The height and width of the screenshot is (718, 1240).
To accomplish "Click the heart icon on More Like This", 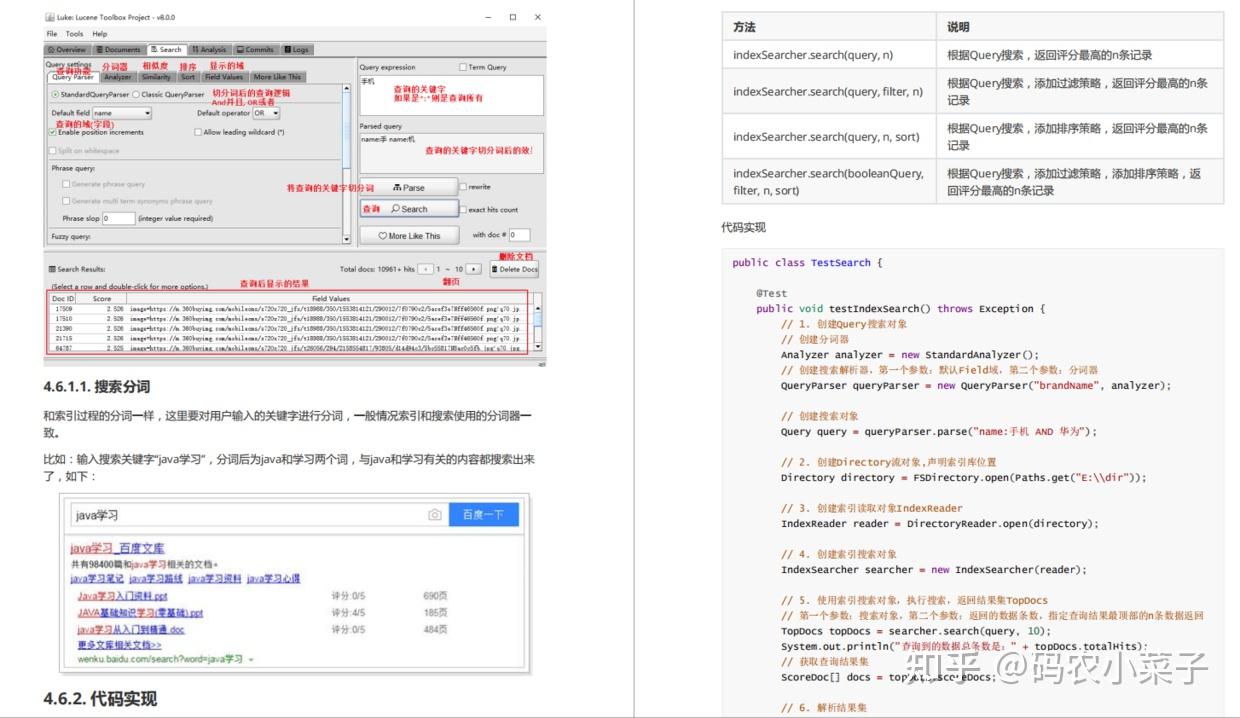I will tap(383, 236).
